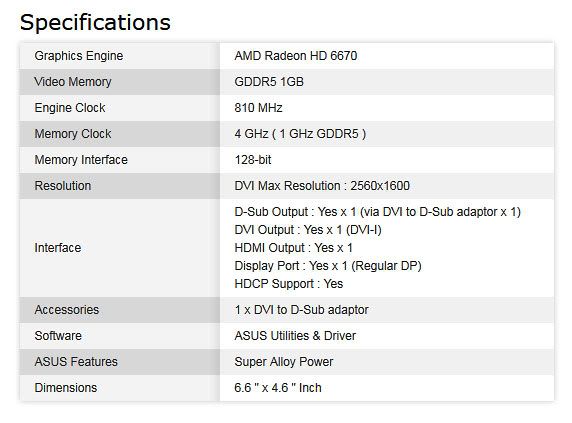Click the 810 MHz value
The image size is (572, 423).
click(x=259, y=108)
